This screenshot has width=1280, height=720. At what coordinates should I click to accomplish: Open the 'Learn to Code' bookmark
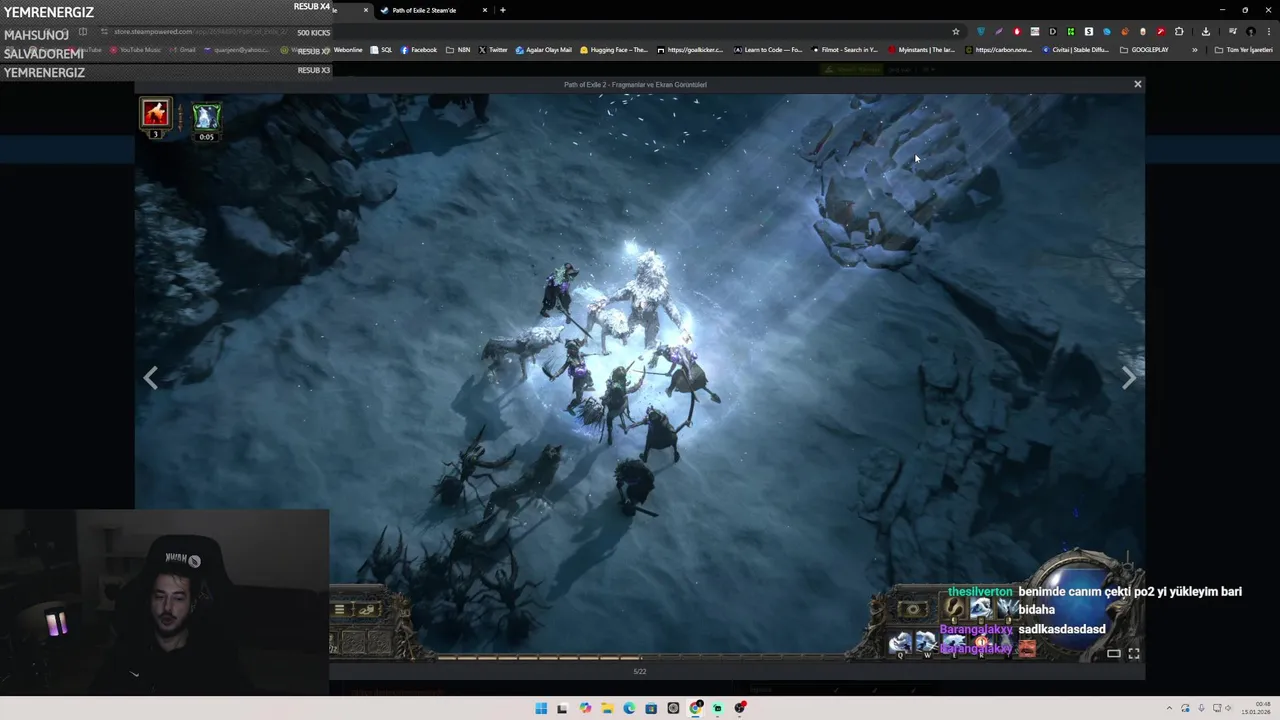768,50
